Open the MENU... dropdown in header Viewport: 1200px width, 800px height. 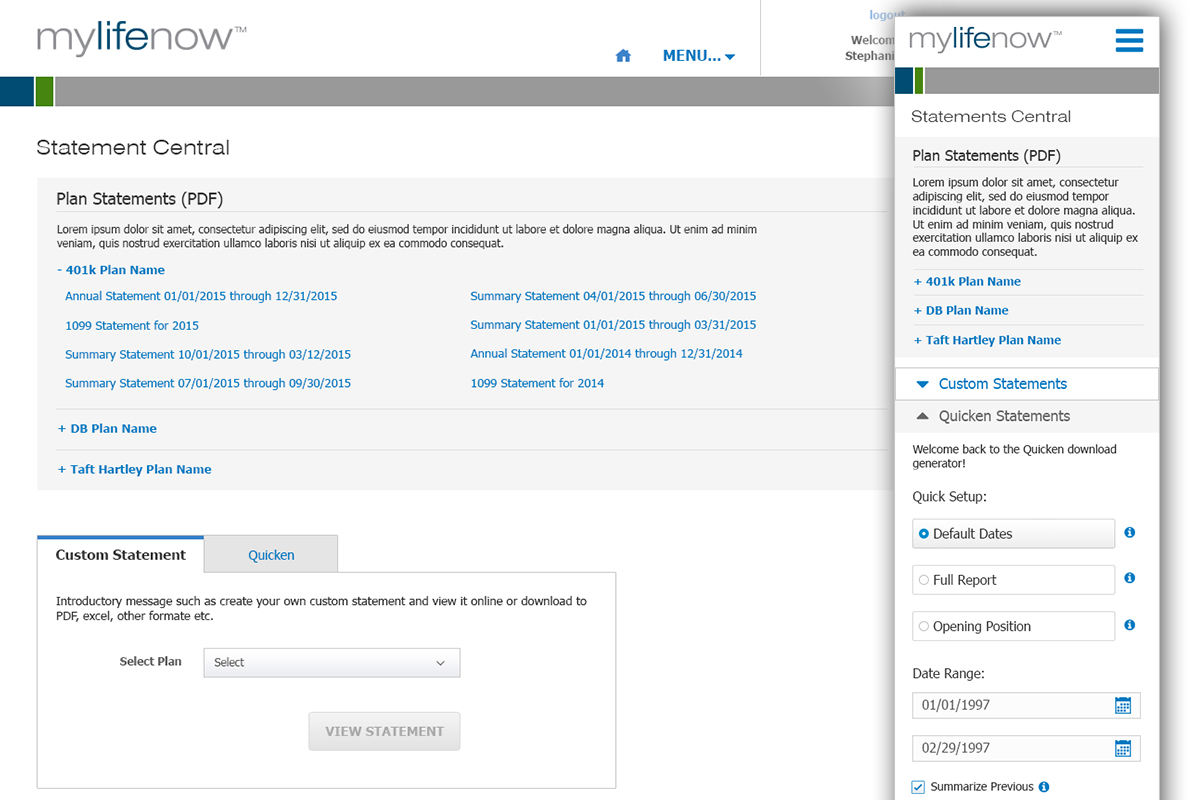(698, 56)
